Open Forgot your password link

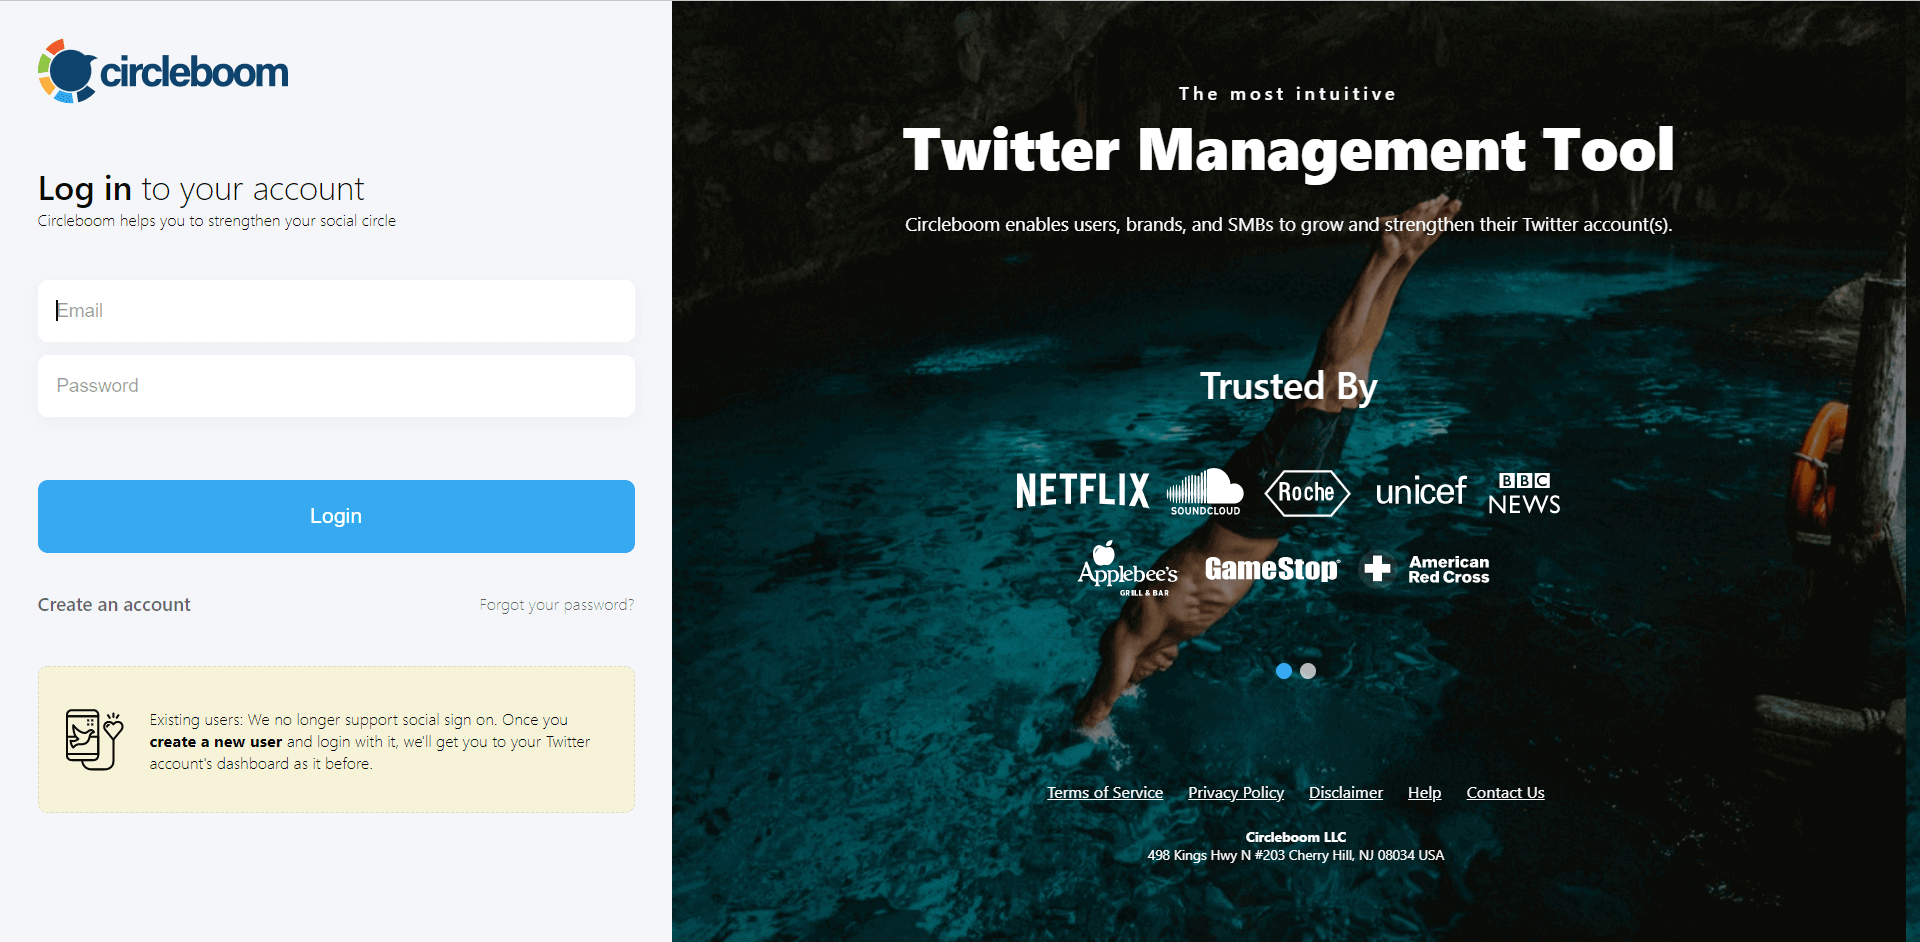[x=556, y=605]
